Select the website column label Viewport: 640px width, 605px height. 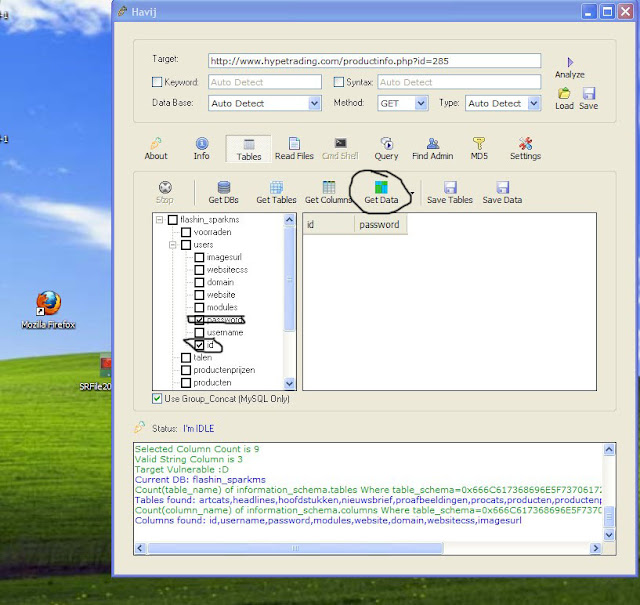221,295
